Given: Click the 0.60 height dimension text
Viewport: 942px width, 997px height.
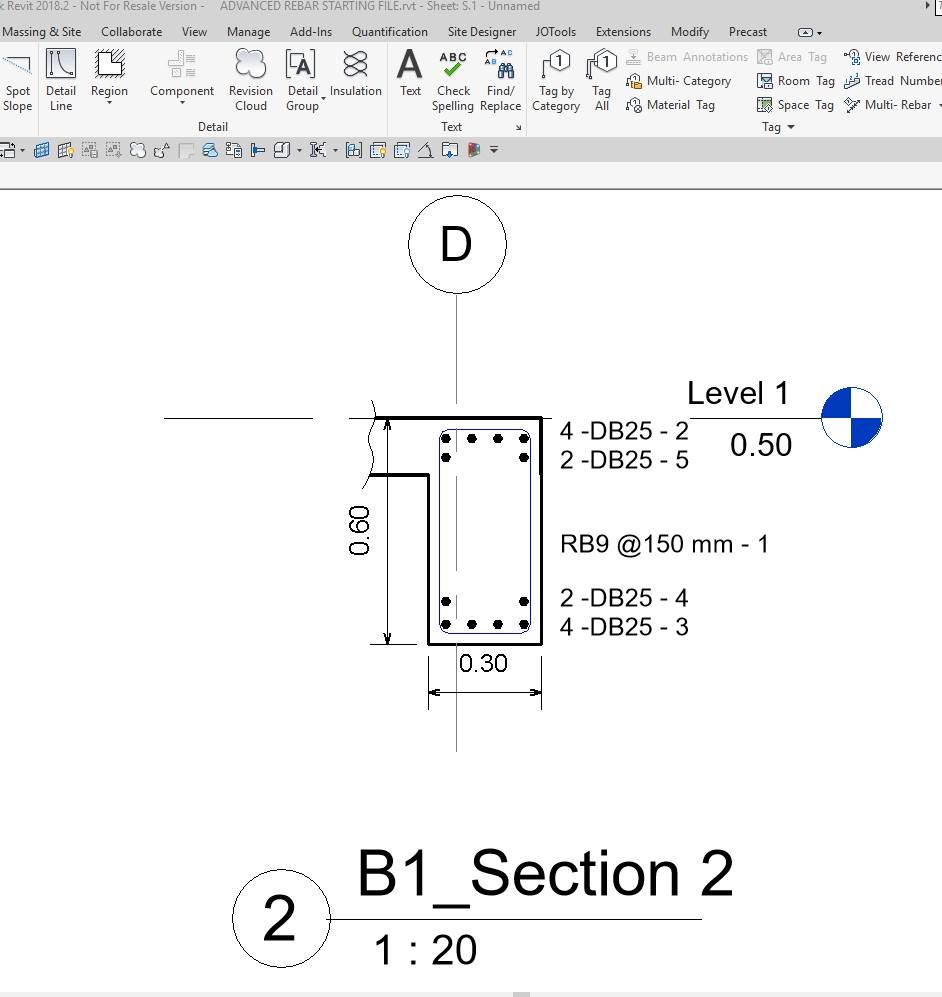Looking at the screenshot, I should [359, 530].
